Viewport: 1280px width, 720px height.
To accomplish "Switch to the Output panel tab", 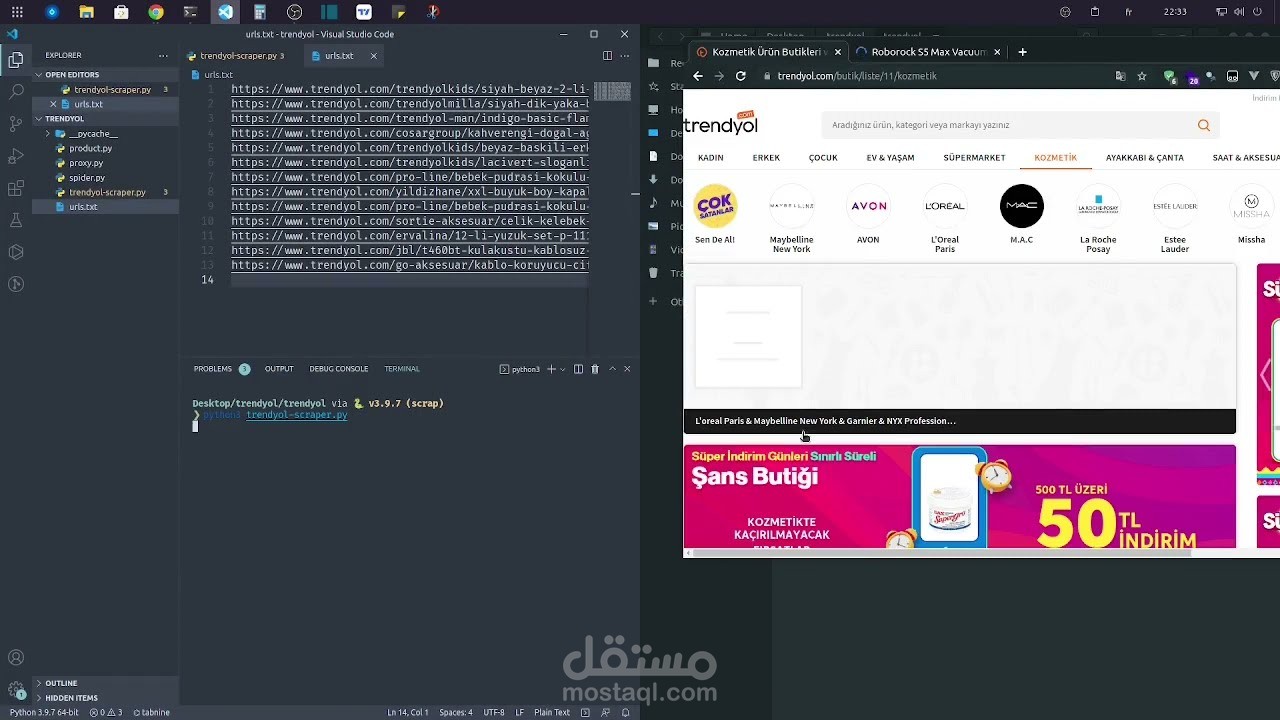I will [x=279, y=369].
